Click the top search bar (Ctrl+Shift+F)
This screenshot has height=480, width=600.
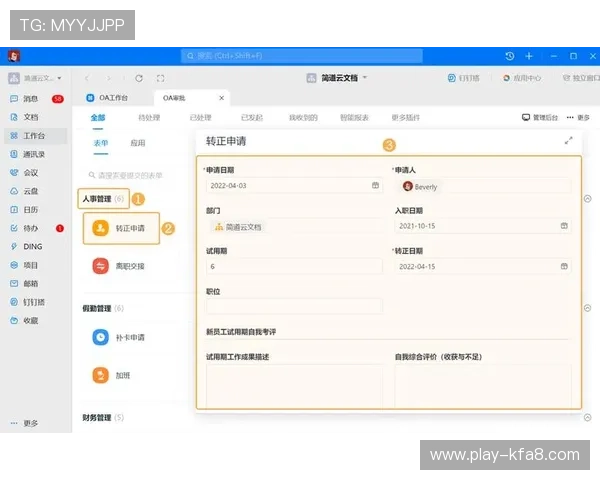(302, 56)
